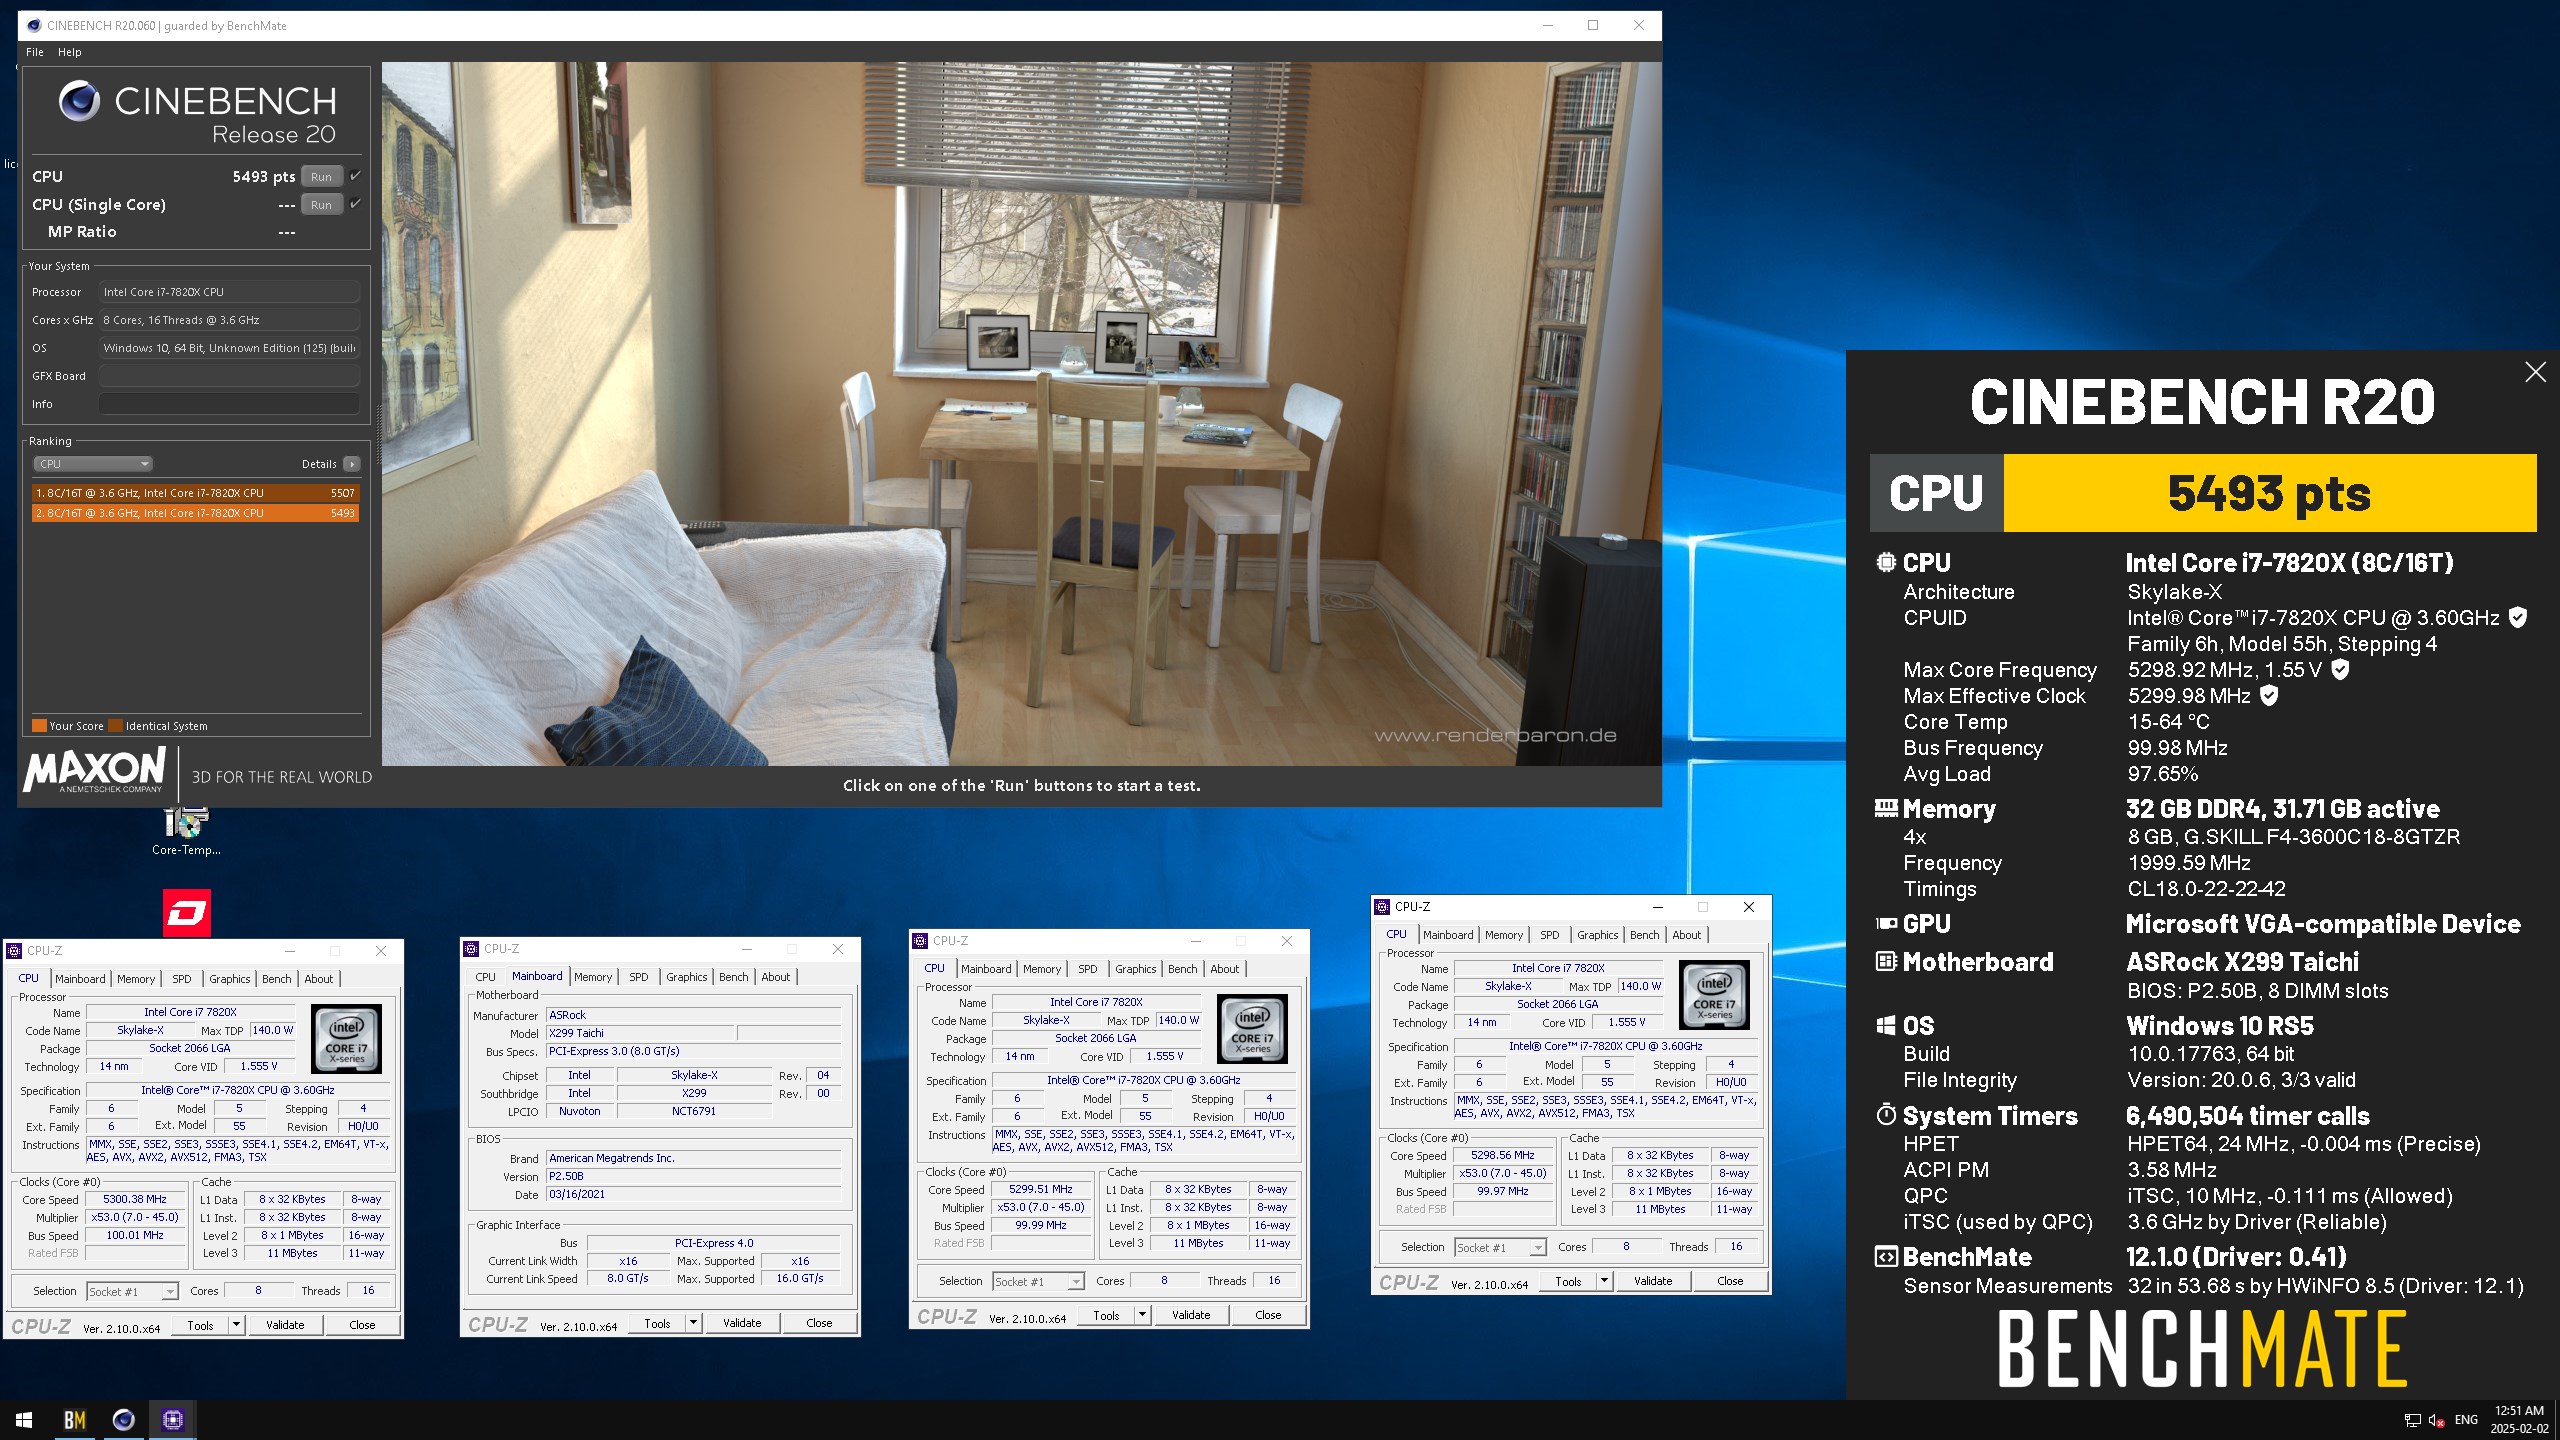
Task: Open Socket #1 selector in 5298.56 MHz CPU-Z
Action: (1500, 1247)
